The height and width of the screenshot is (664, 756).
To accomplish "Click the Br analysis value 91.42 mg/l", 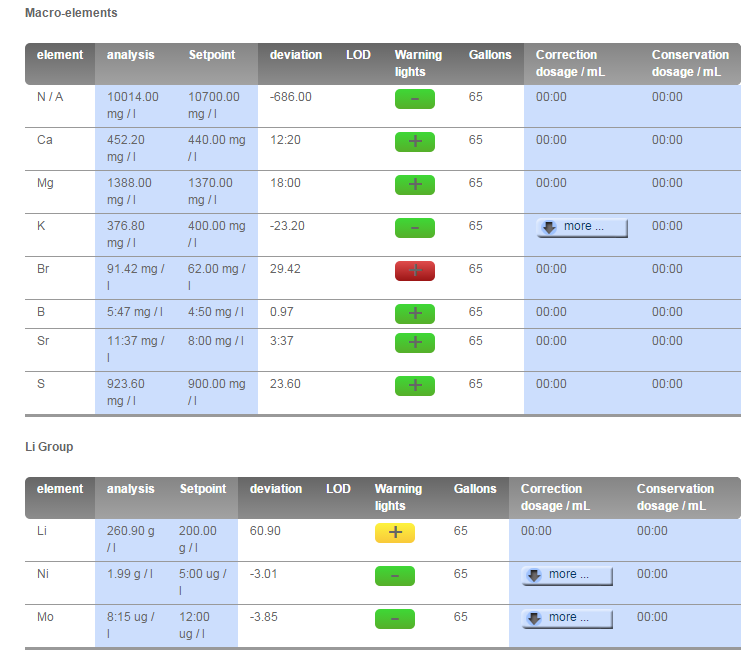I will 135,277.
